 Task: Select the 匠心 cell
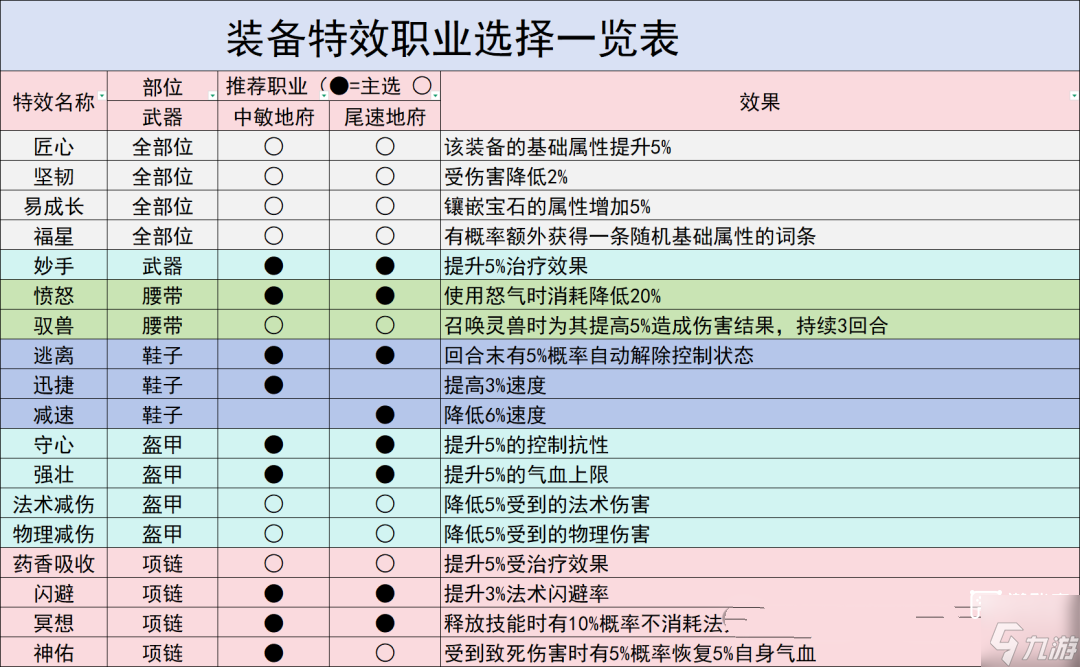coord(54,147)
